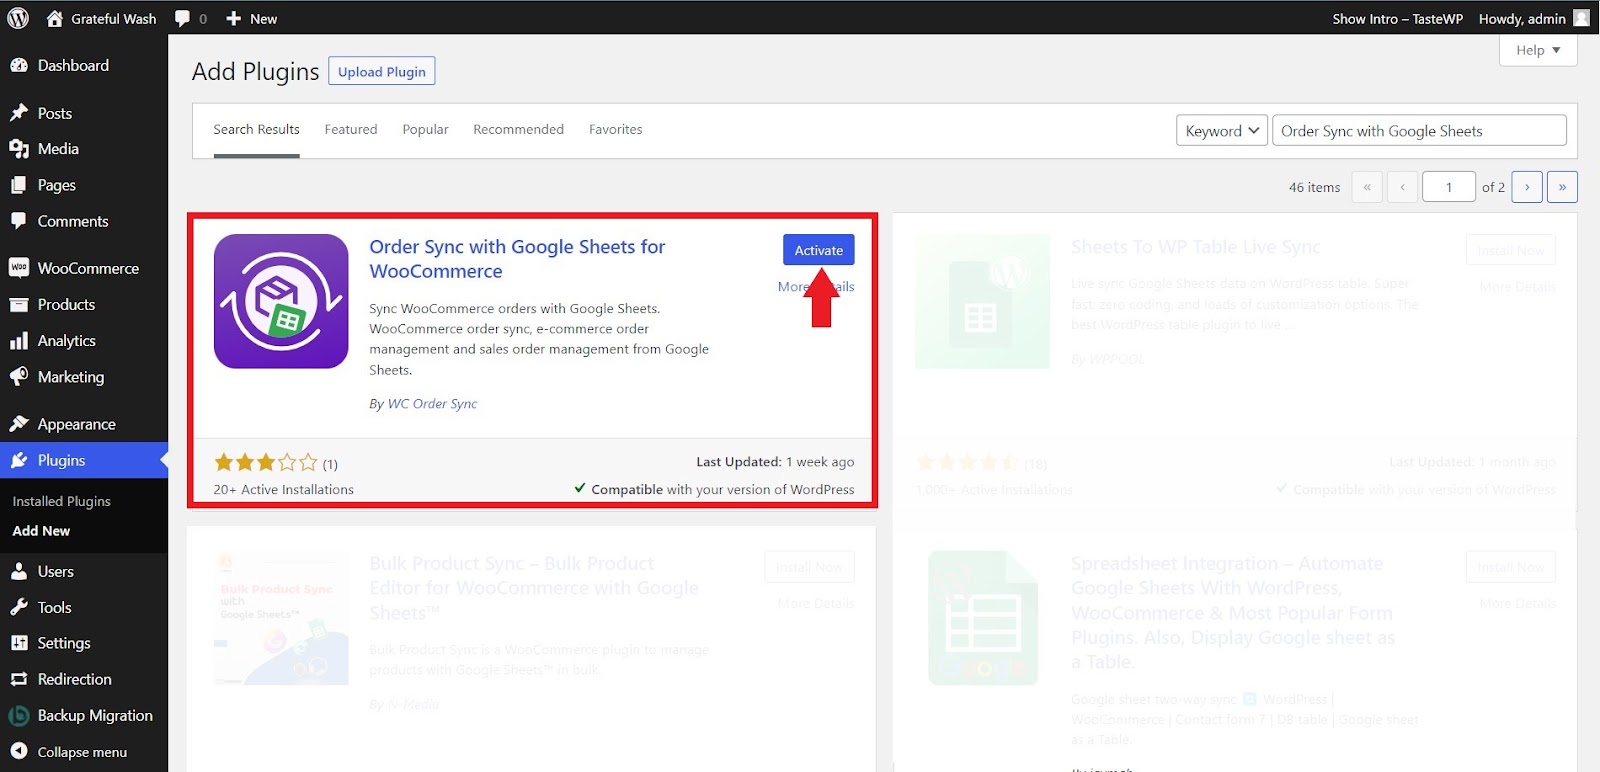Click the New label in admin bar

[x=263, y=18]
